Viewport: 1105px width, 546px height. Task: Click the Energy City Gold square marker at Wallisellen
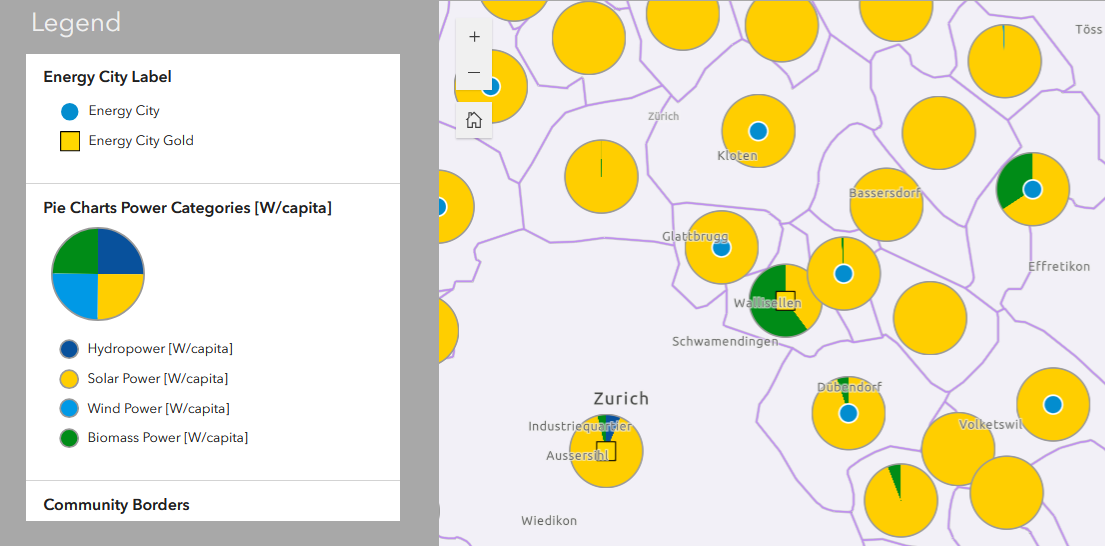point(785,300)
